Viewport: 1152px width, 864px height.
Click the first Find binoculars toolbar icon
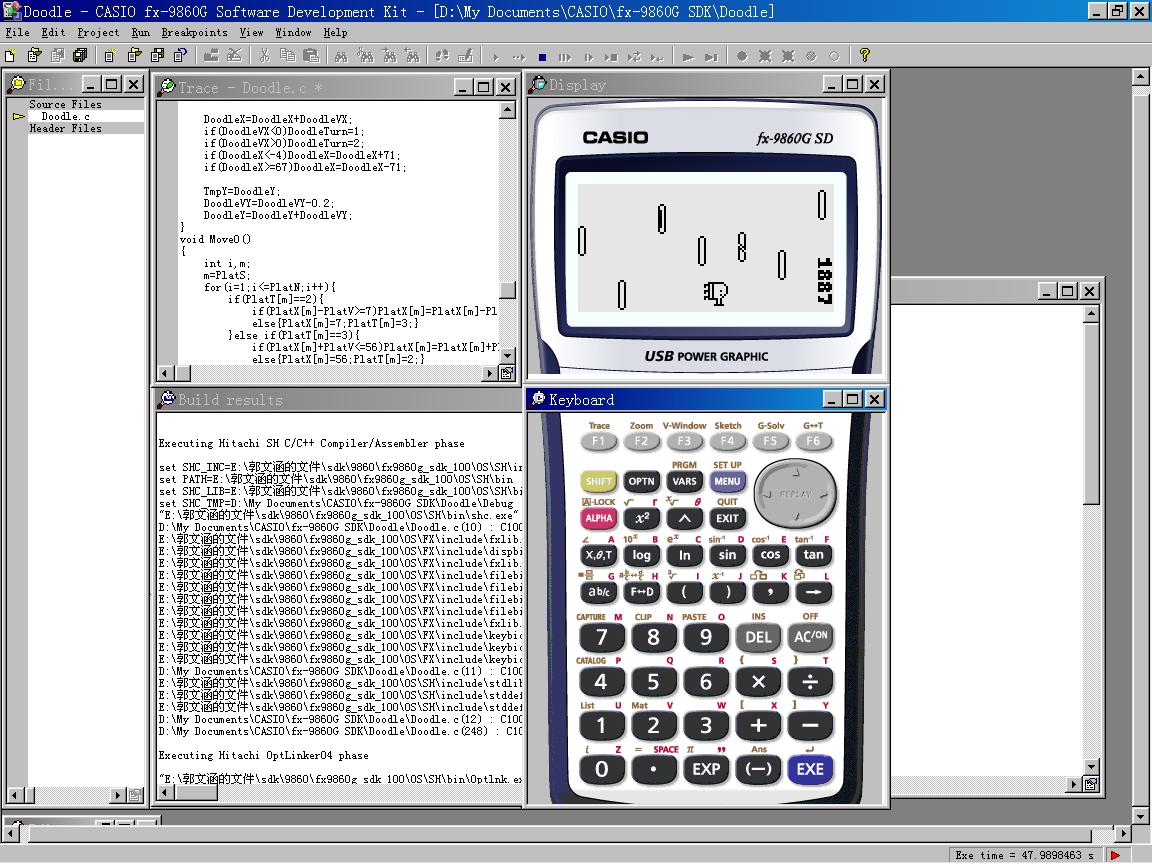point(341,56)
